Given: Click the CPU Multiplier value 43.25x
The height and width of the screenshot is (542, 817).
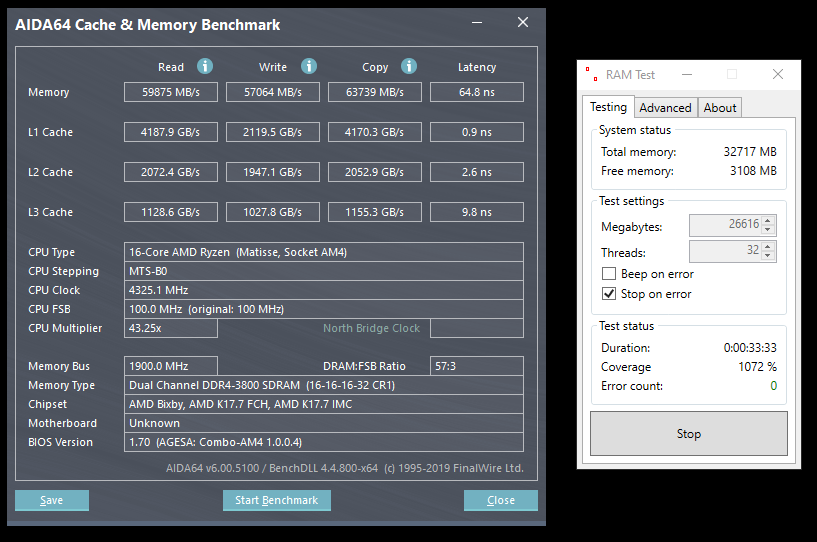Looking at the screenshot, I should coord(171,328).
